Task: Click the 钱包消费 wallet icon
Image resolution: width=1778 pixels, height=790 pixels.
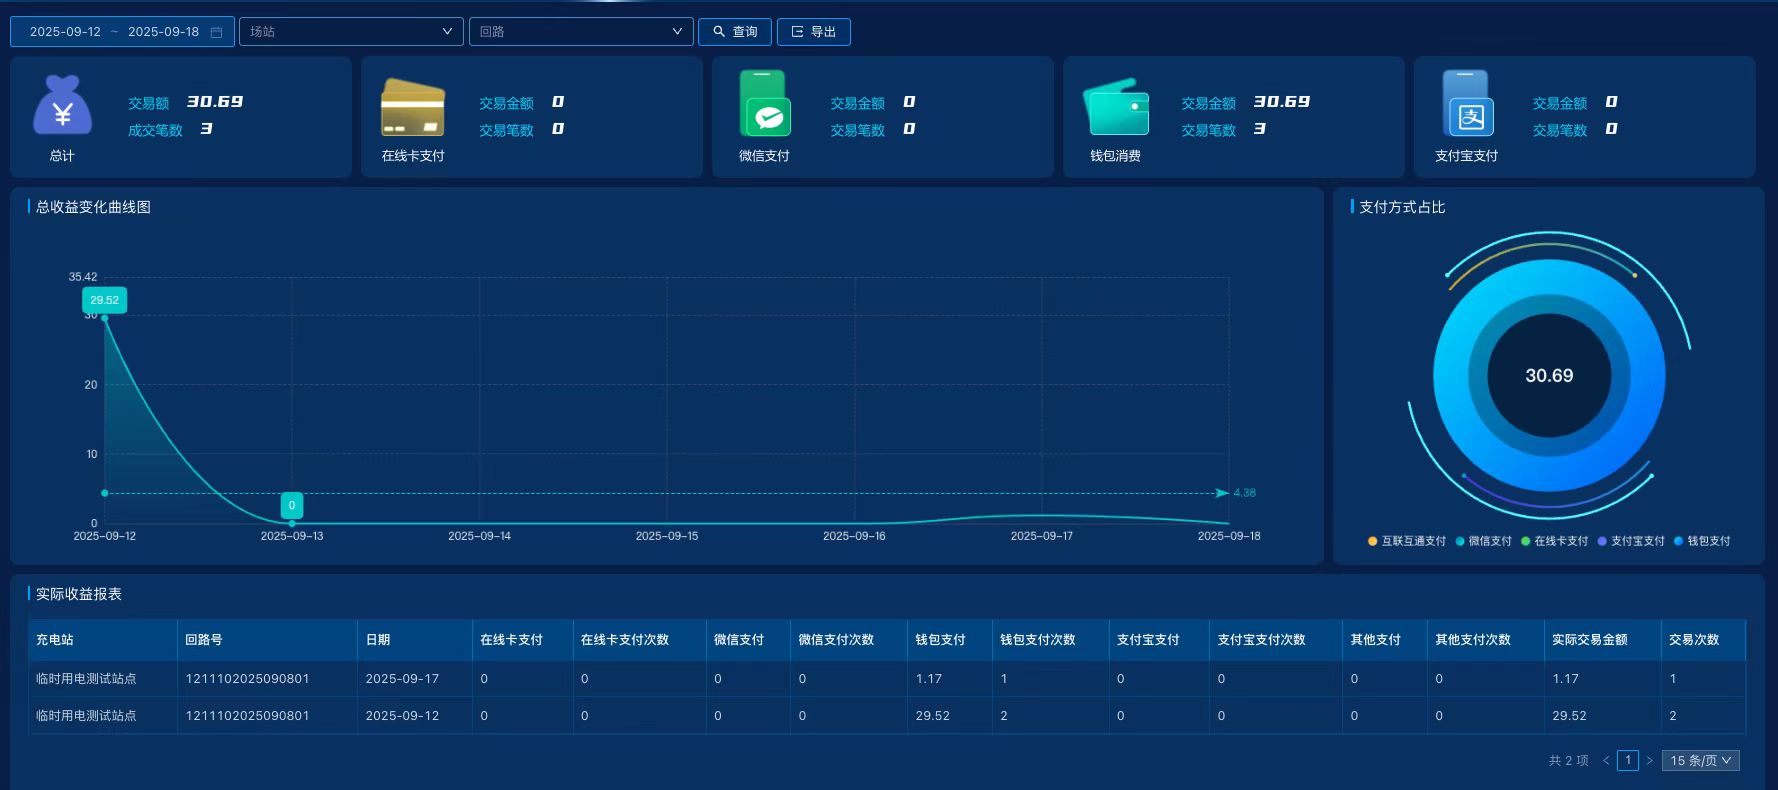Action: pyautogui.click(x=1116, y=107)
